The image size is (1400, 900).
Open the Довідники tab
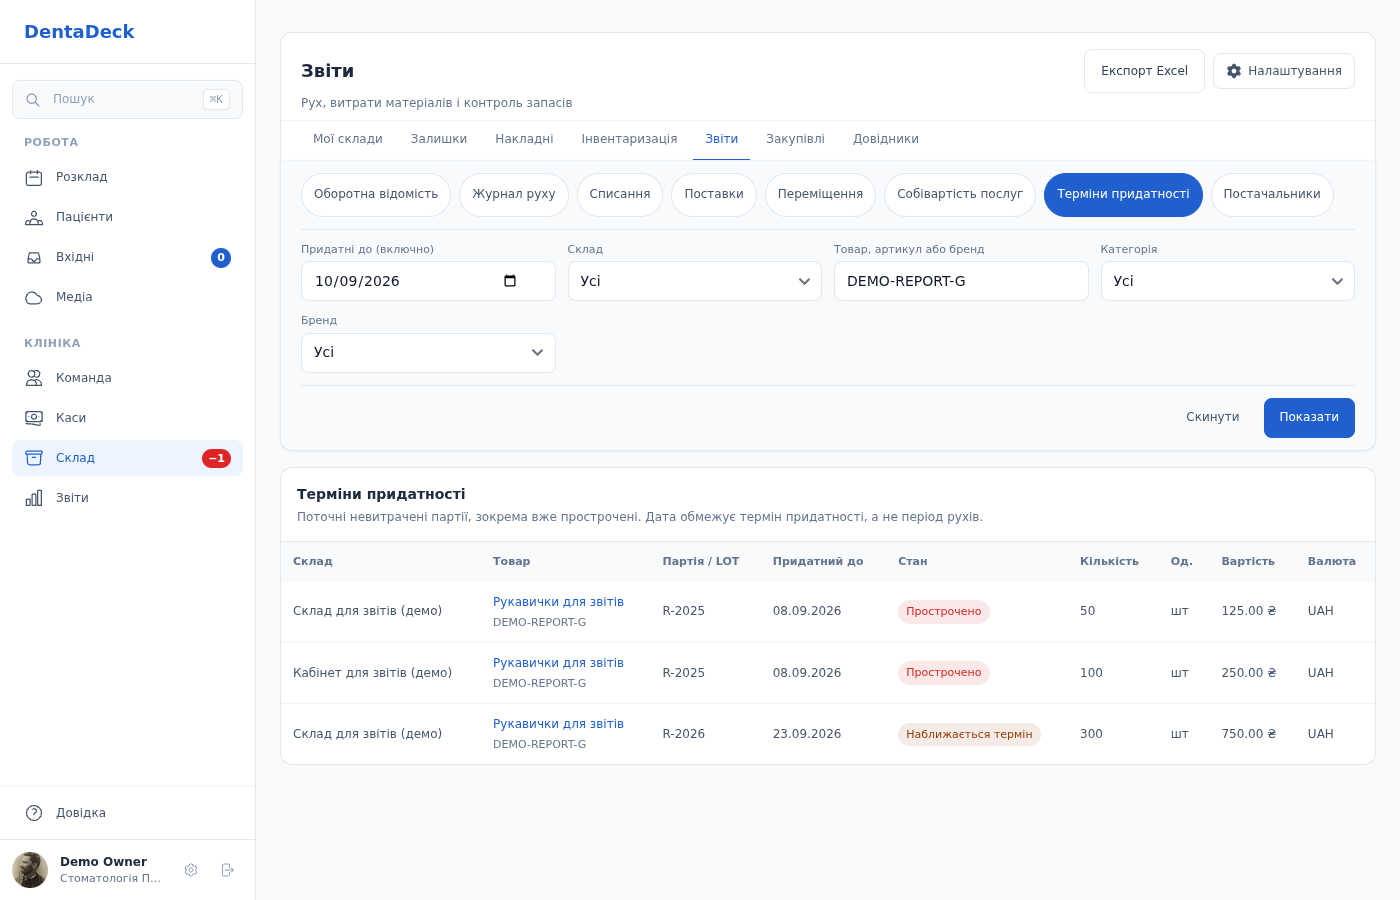pos(886,140)
